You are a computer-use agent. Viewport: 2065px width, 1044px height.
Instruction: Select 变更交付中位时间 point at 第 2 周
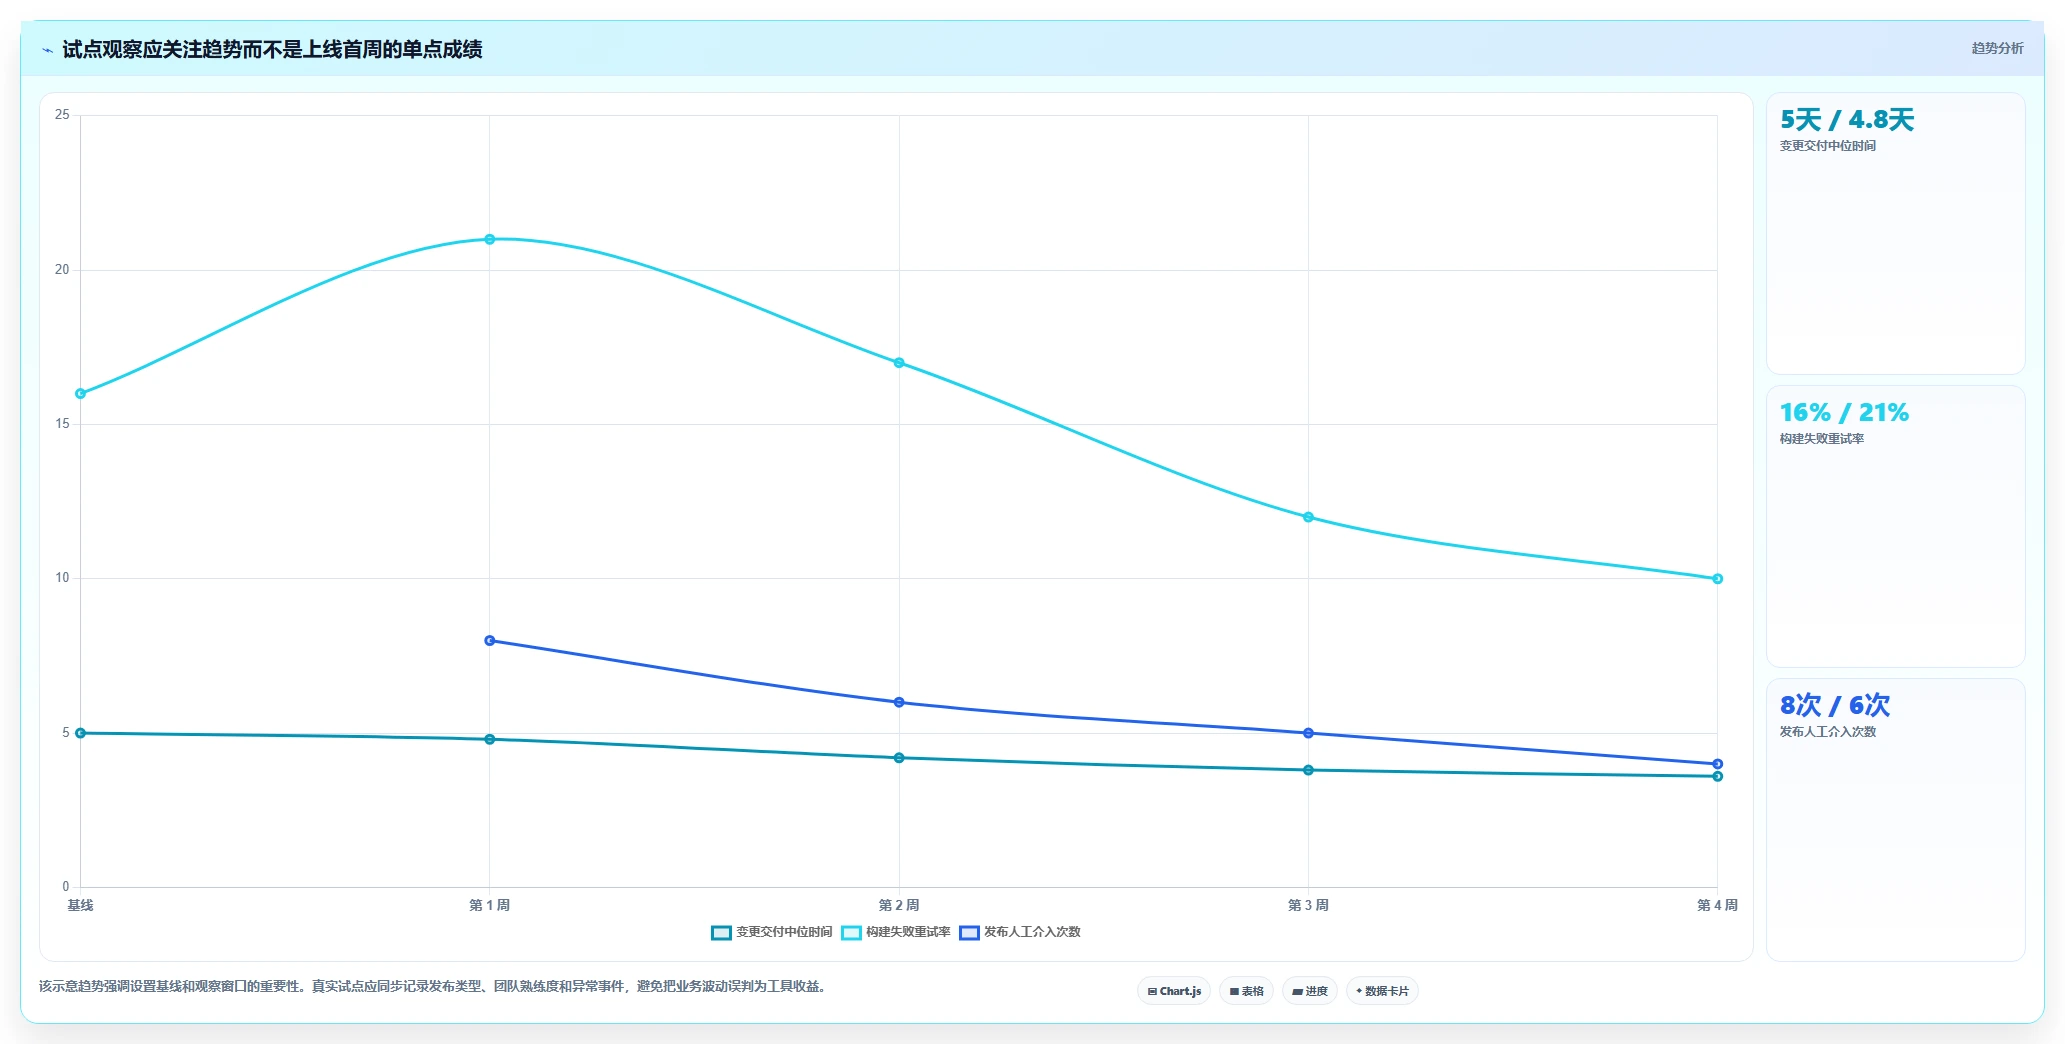pos(899,758)
